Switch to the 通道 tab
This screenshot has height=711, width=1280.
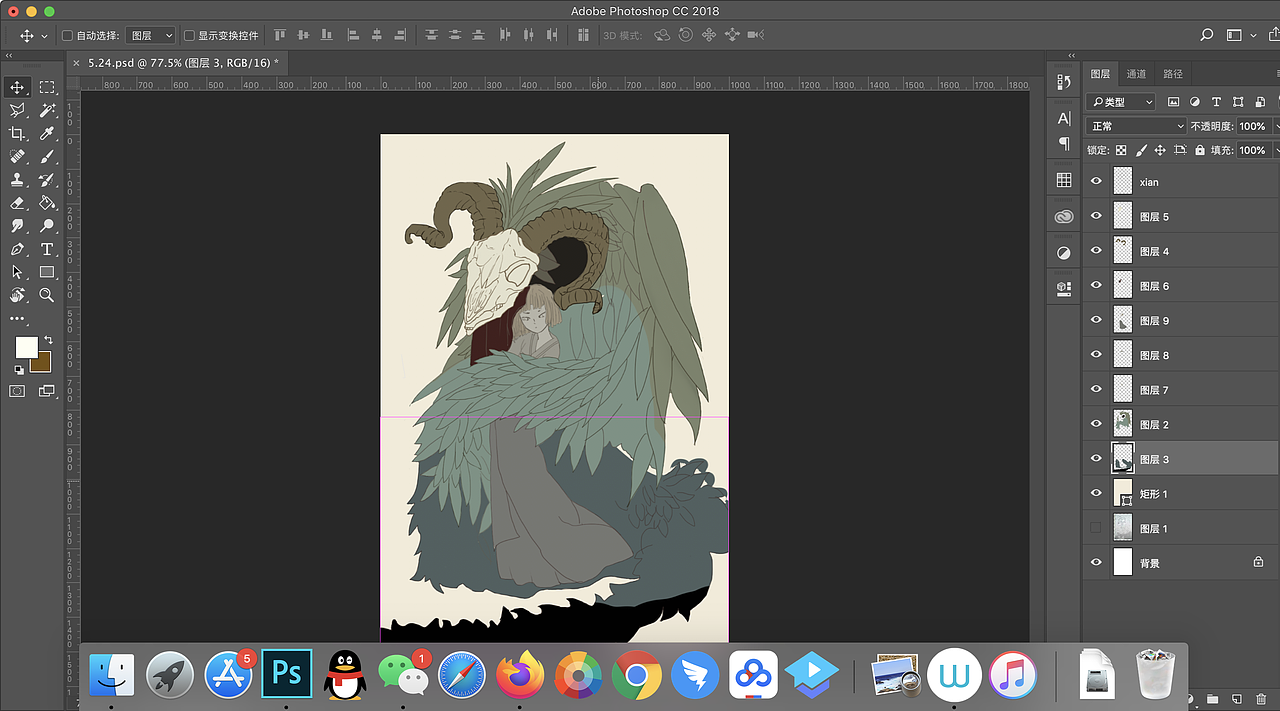1136,74
